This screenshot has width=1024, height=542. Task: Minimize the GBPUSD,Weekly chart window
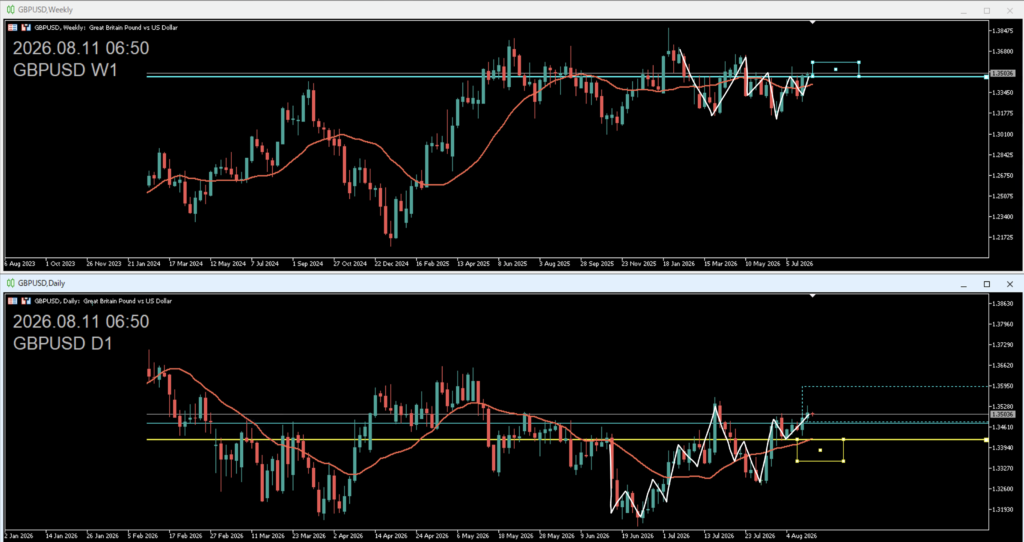(x=963, y=11)
